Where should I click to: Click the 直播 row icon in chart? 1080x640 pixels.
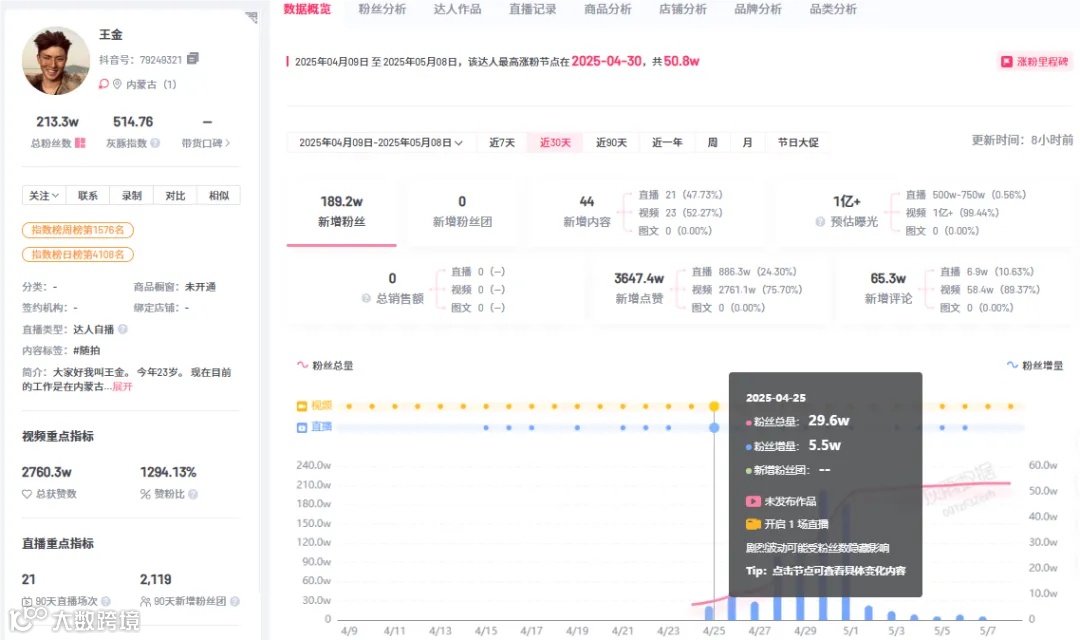click(x=302, y=428)
